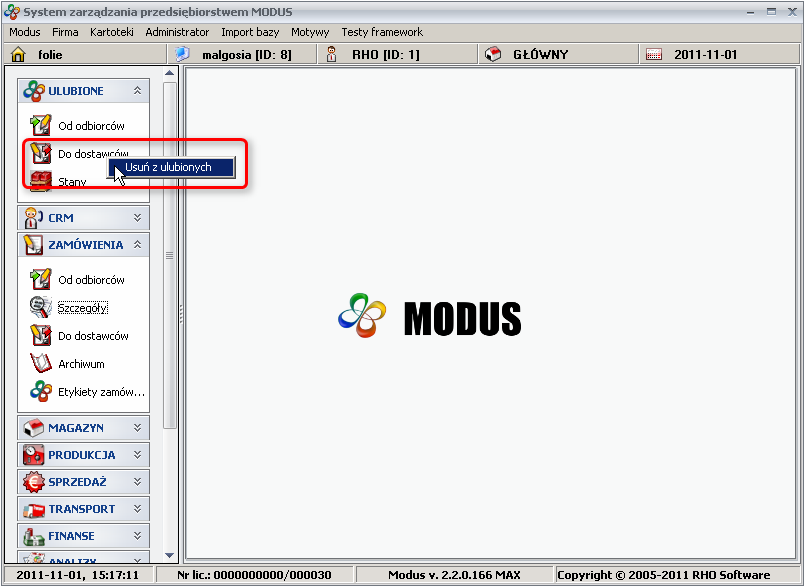
Task: Click the person icon beside RHO
Action: pyautogui.click(x=332, y=54)
